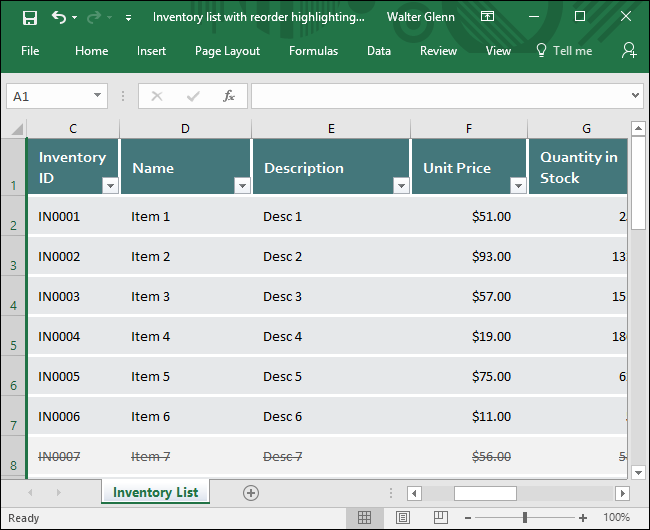The image size is (650, 530).
Task: Open the Formulas ribbon tab
Action: tap(313, 51)
